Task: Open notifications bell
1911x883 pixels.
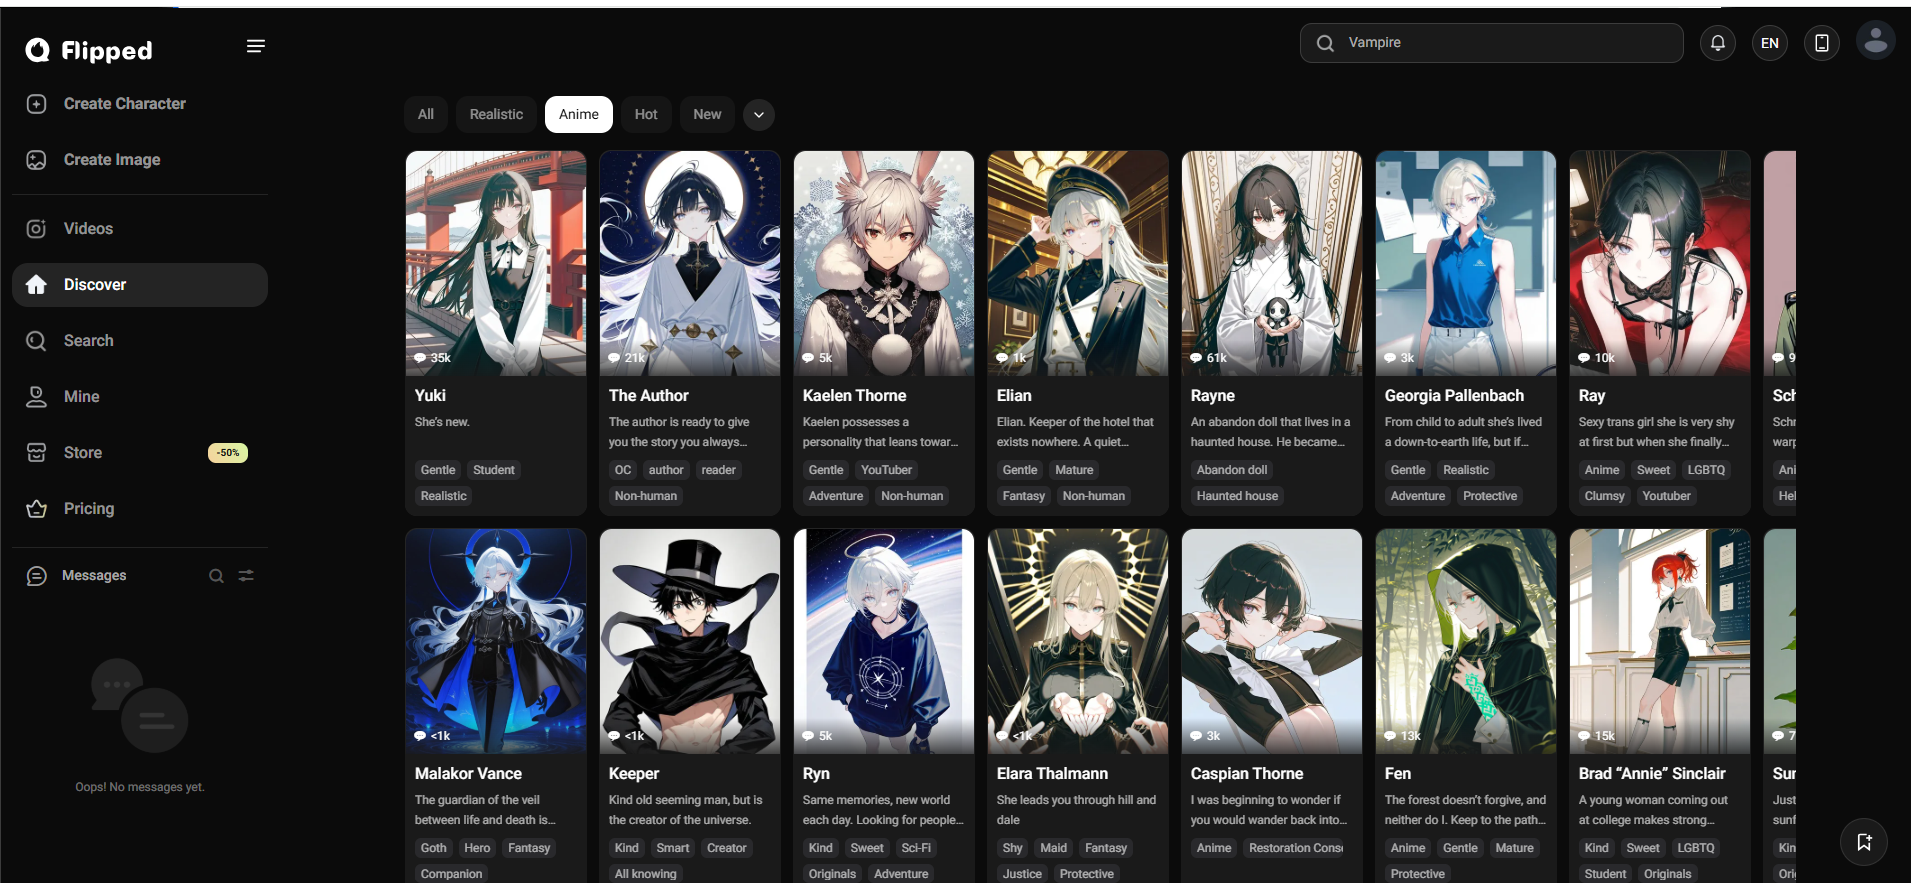Action: [1718, 43]
